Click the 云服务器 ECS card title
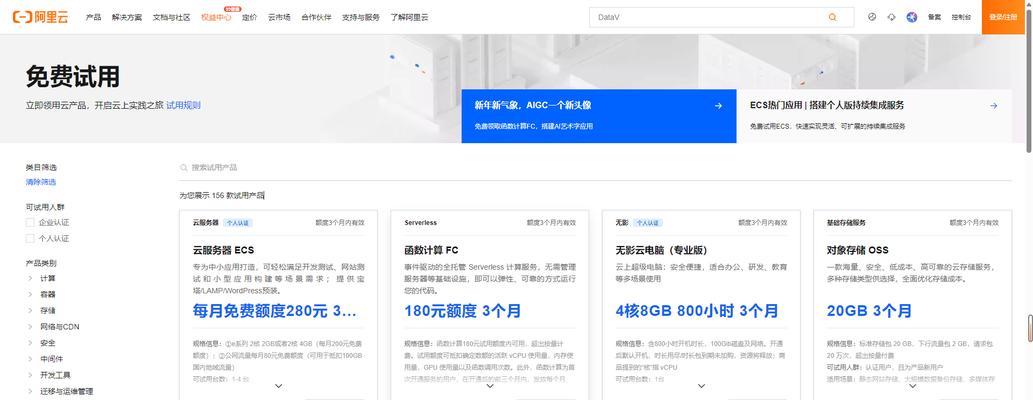The width and height of the screenshot is (1033, 400). point(223,250)
